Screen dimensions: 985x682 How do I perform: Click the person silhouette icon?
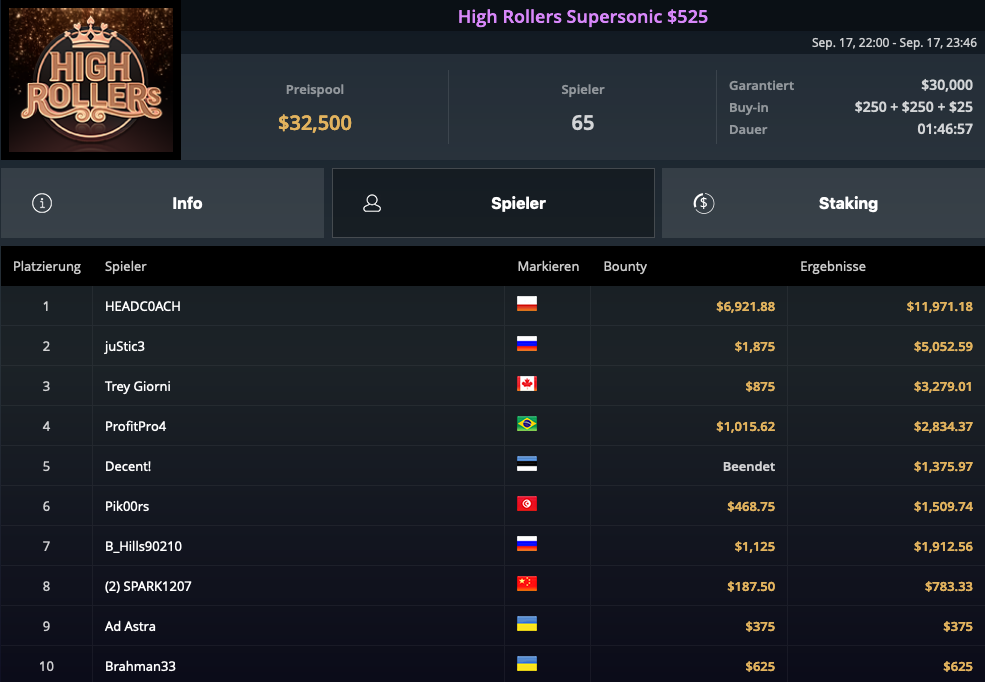pos(372,203)
